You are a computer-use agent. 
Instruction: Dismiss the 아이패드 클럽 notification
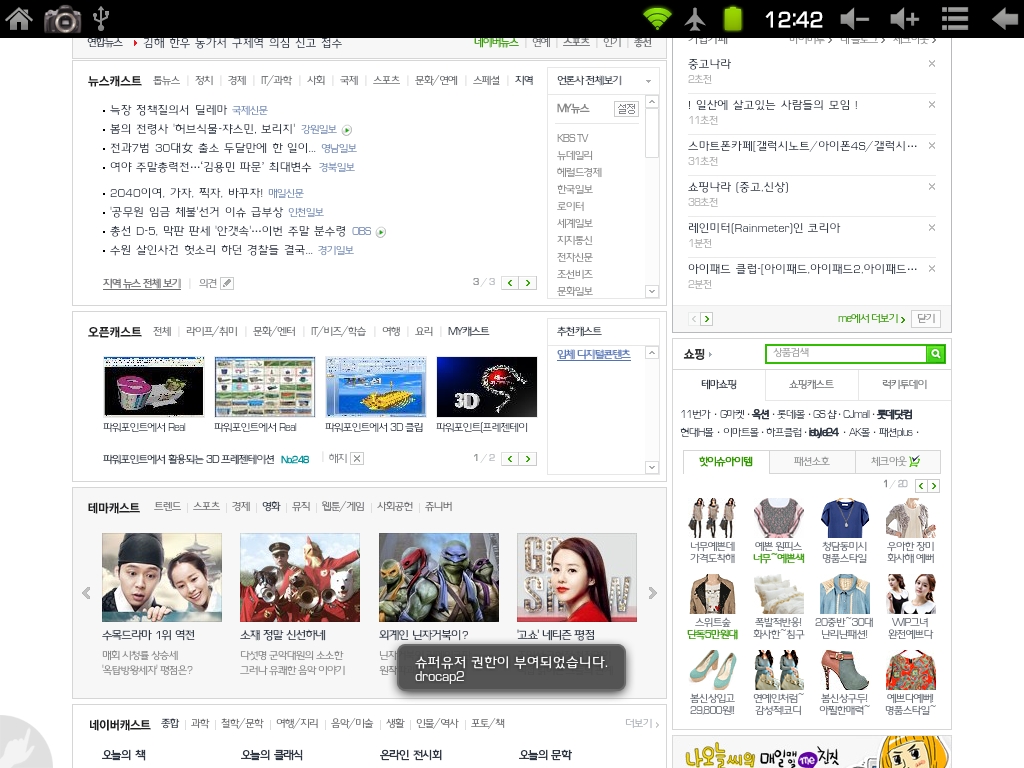(x=932, y=269)
